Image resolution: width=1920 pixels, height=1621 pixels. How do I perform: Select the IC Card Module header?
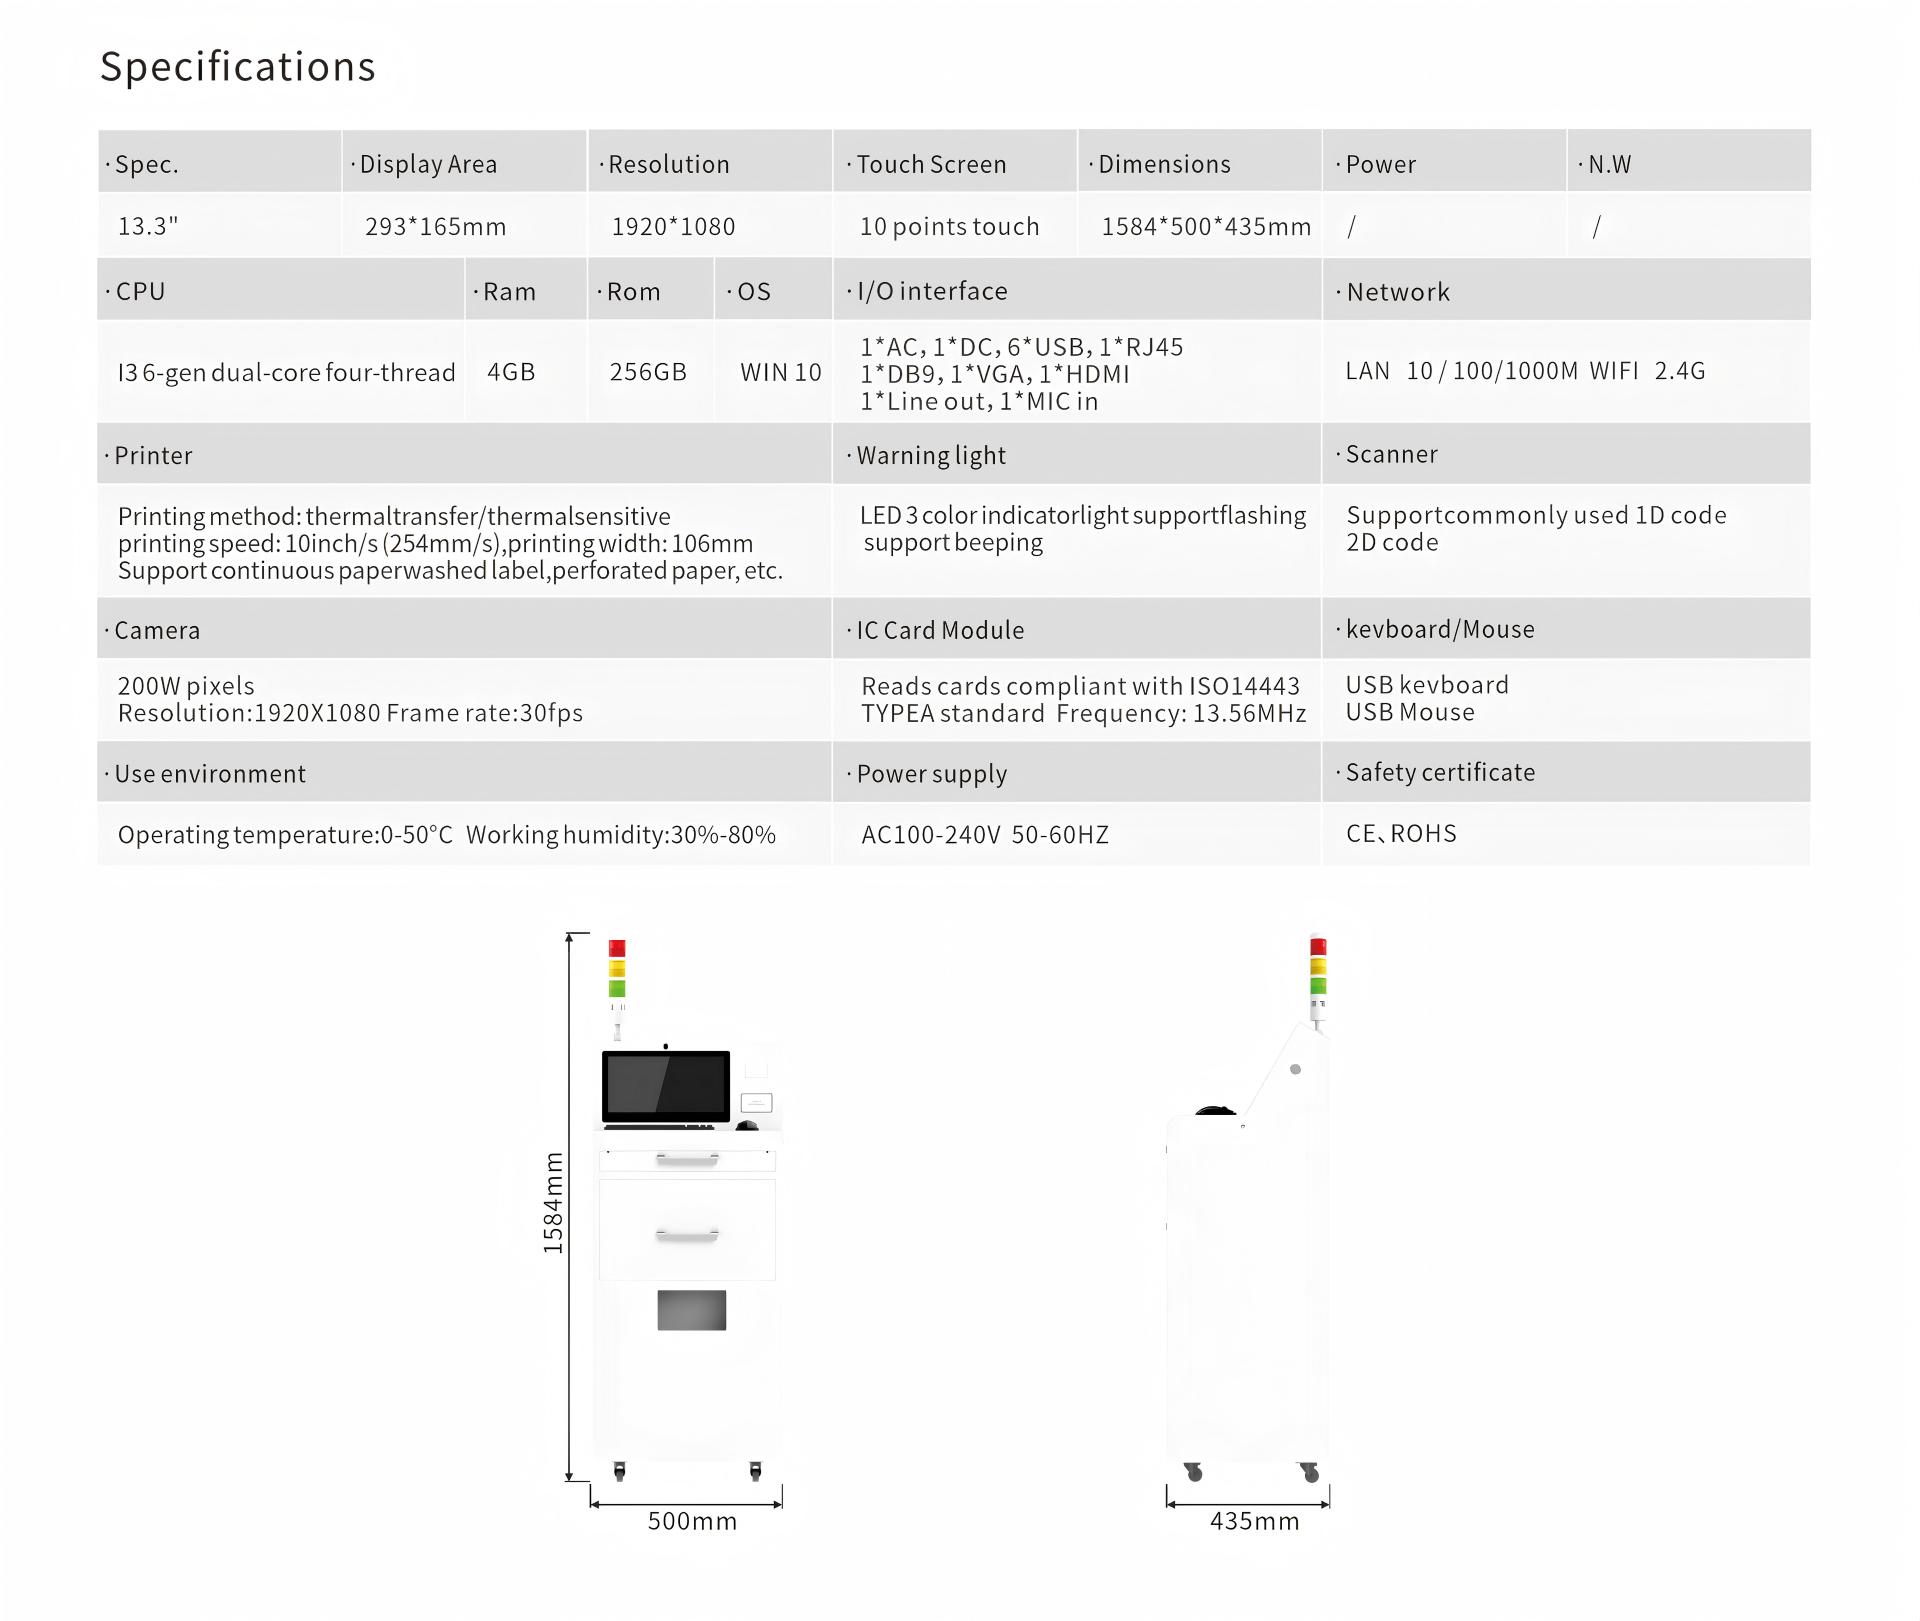point(1077,629)
